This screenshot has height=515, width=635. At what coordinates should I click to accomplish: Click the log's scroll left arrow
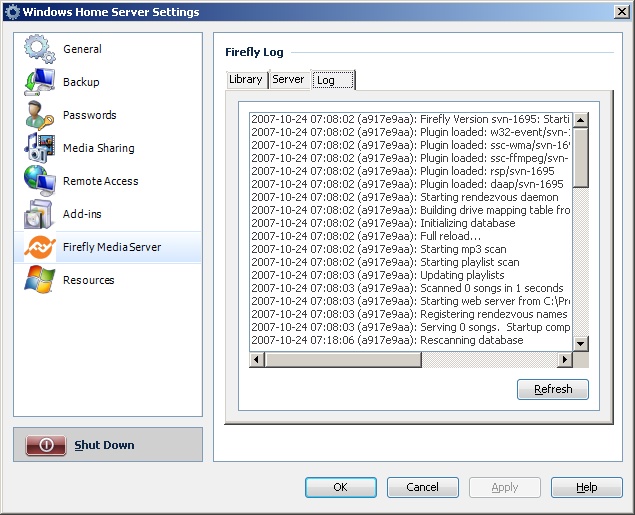tap(256, 359)
